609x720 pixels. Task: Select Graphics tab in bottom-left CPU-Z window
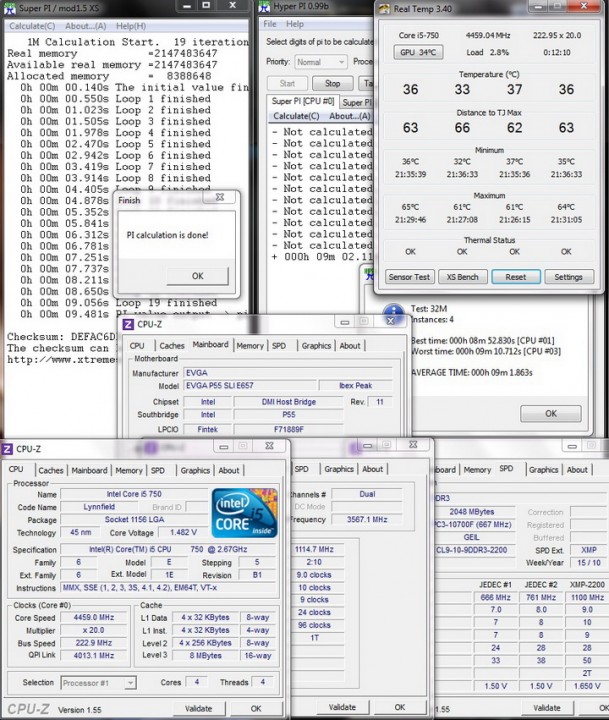click(195, 470)
